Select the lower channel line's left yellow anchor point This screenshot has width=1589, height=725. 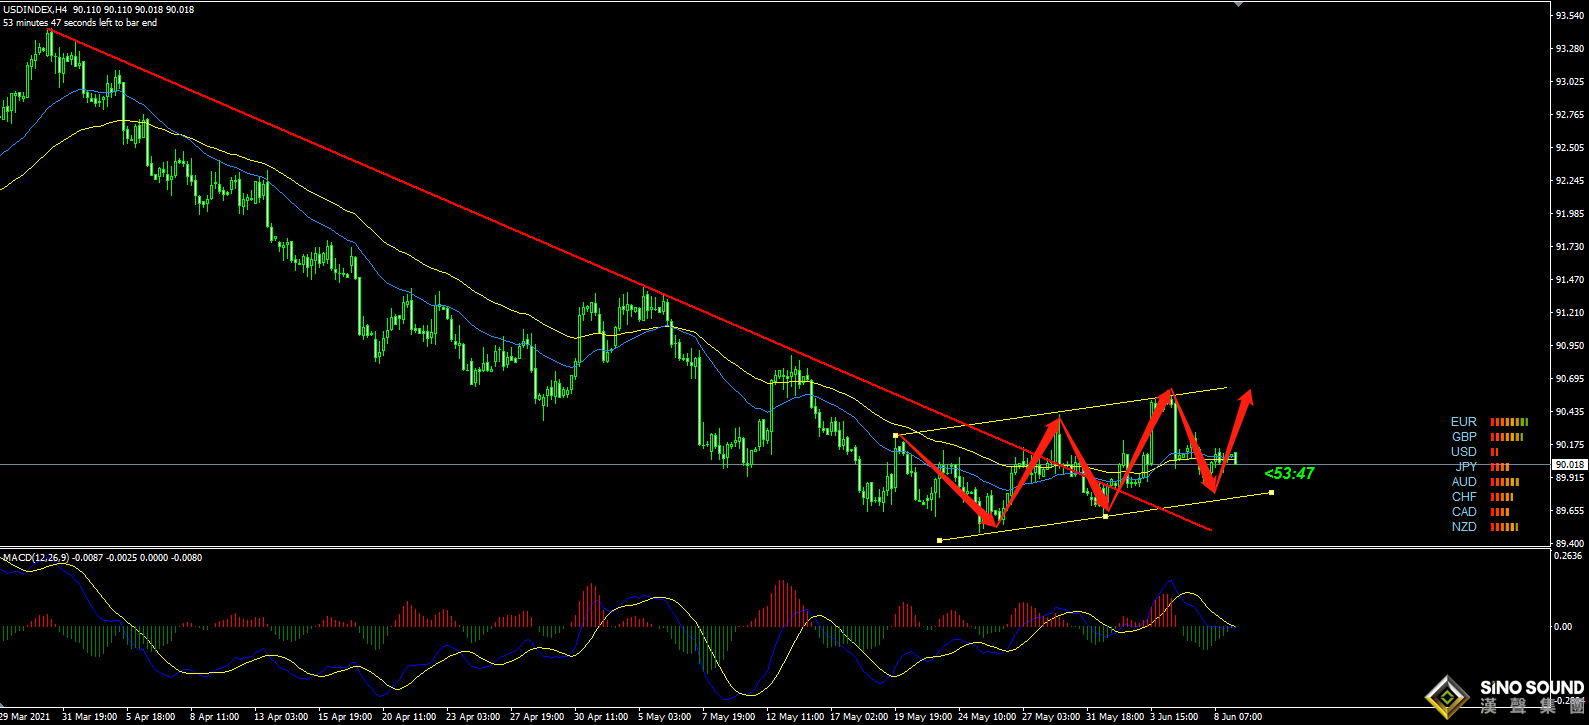click(x=939, y=540)
